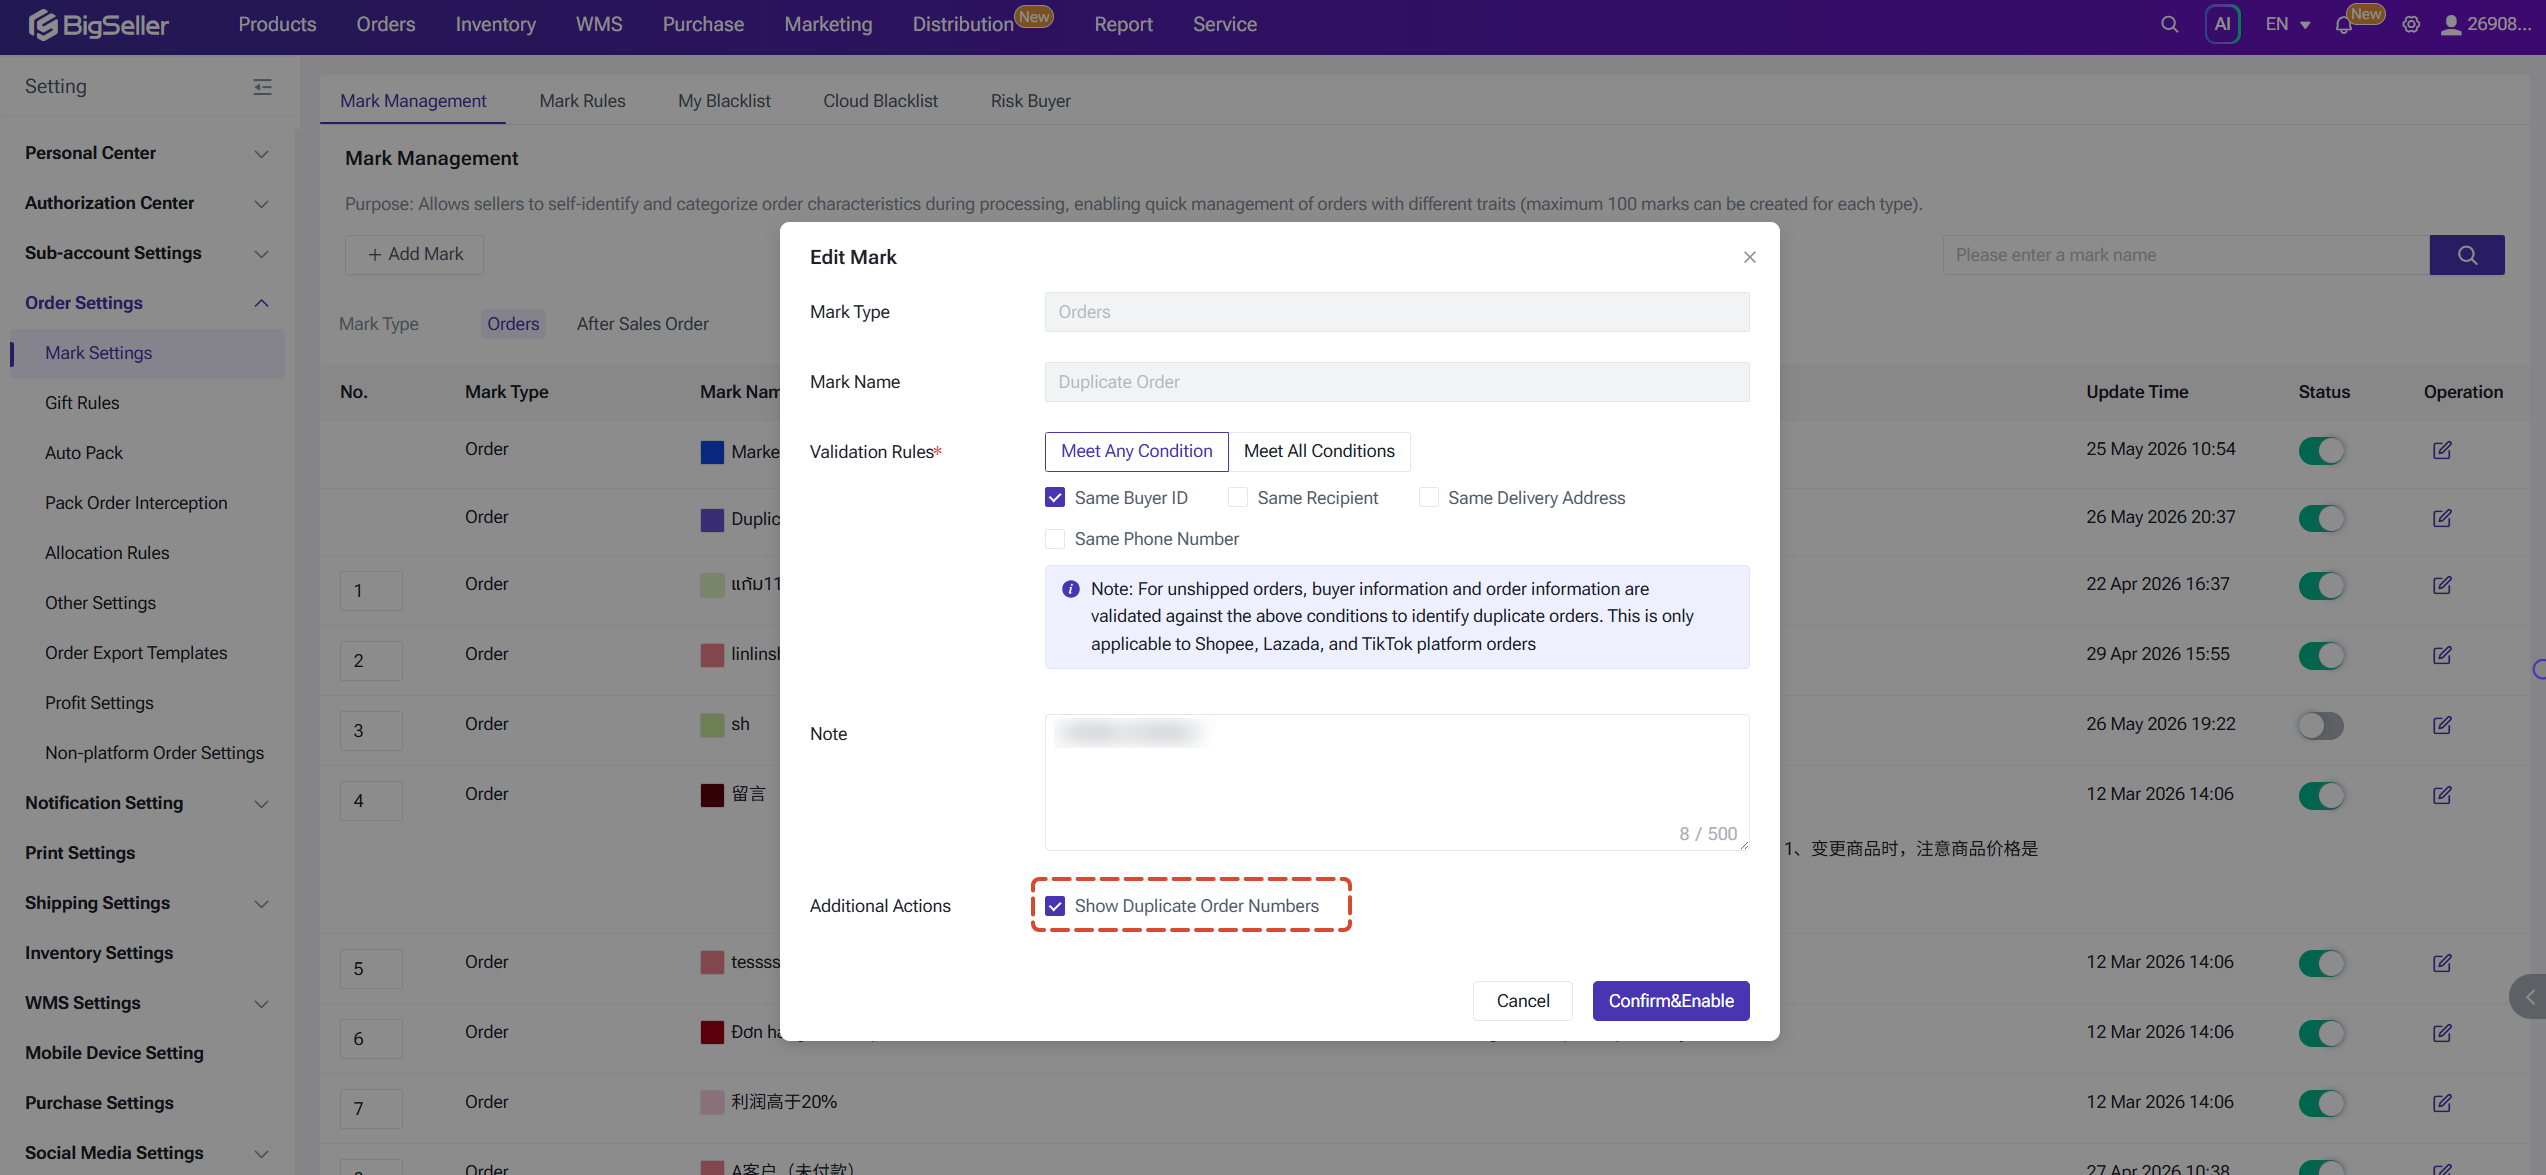
Task: Switch to My Blacklist tab
Action: (x=724, y=101)
